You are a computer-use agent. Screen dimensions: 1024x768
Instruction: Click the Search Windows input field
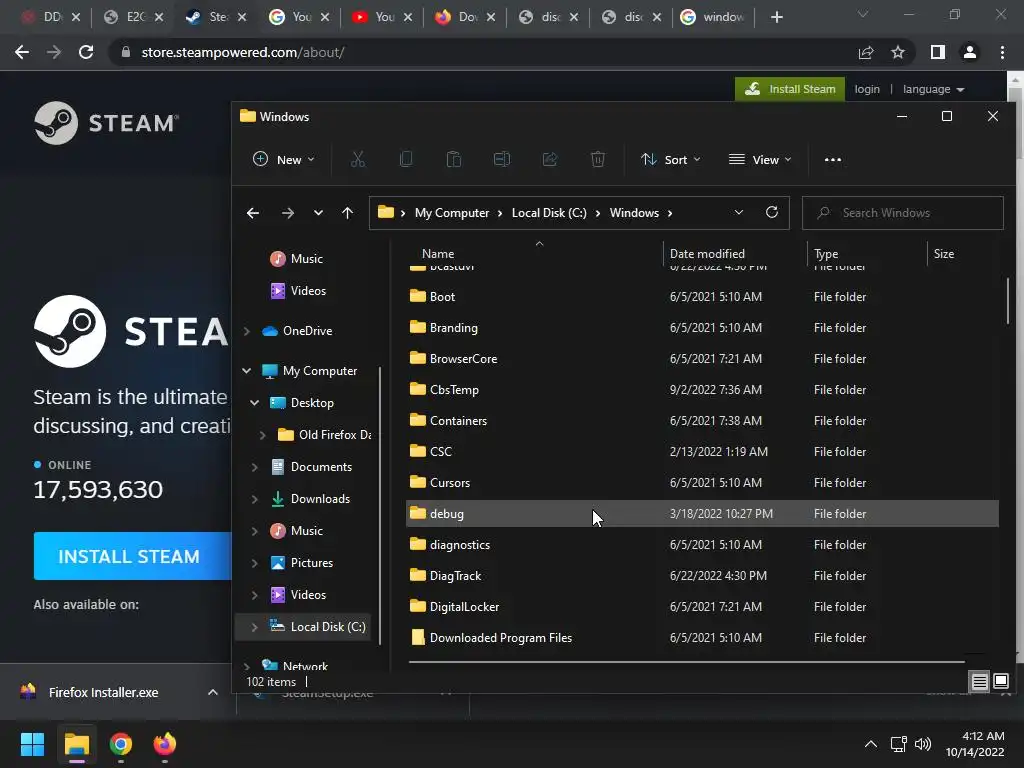(x=903, y=213)
